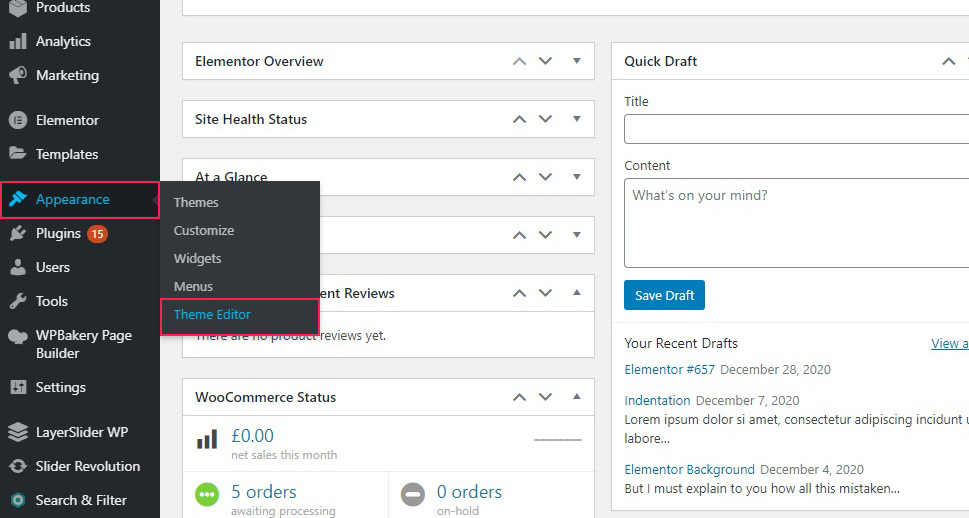Collapse the WooCommerce Status panel
Image resolution: width=969 pixels, height=518 pixels.
pos(577,397)
